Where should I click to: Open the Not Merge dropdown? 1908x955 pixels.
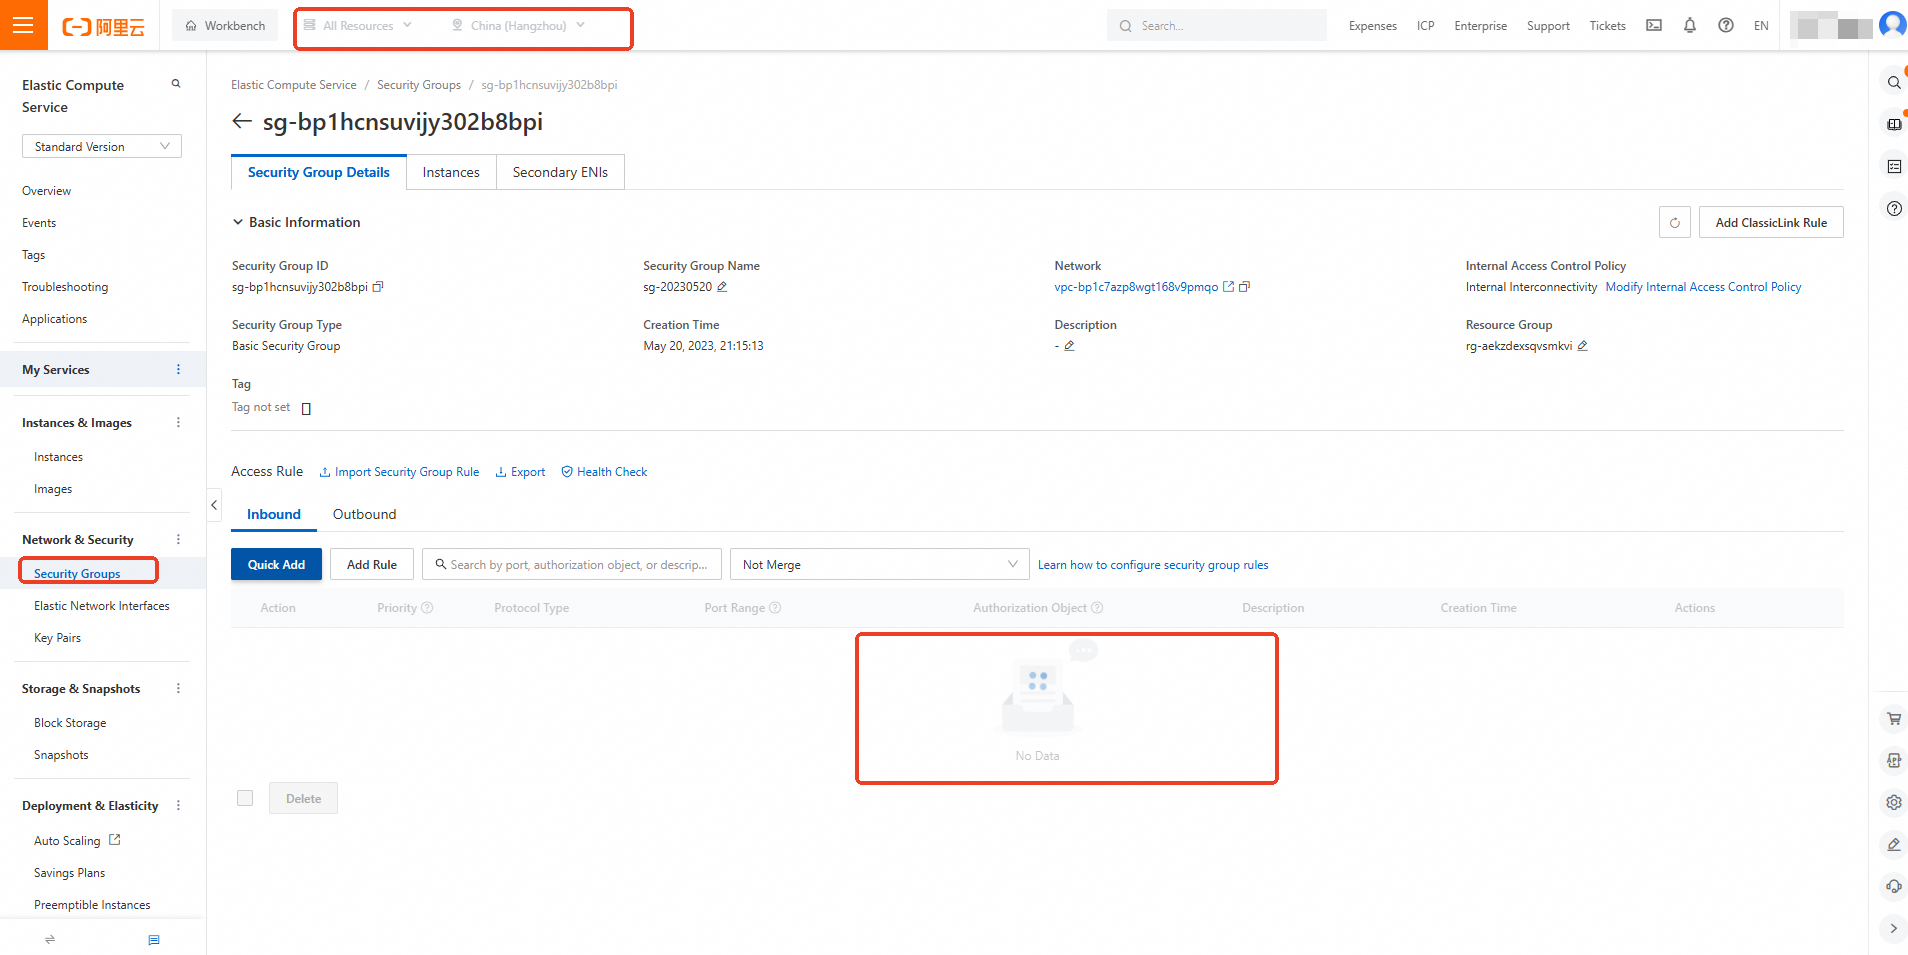click(880, 564)
